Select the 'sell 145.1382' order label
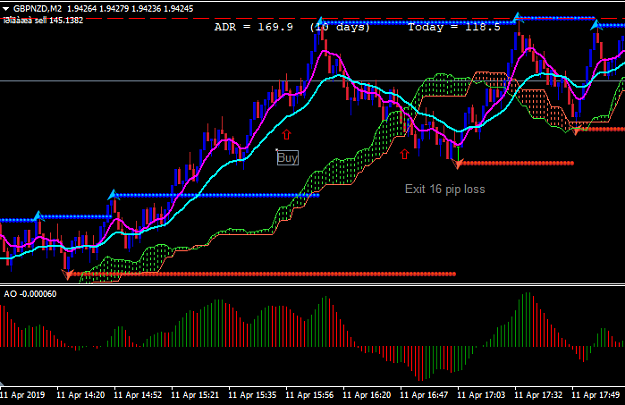Viewport: 625px width, 405px height. 59,20
